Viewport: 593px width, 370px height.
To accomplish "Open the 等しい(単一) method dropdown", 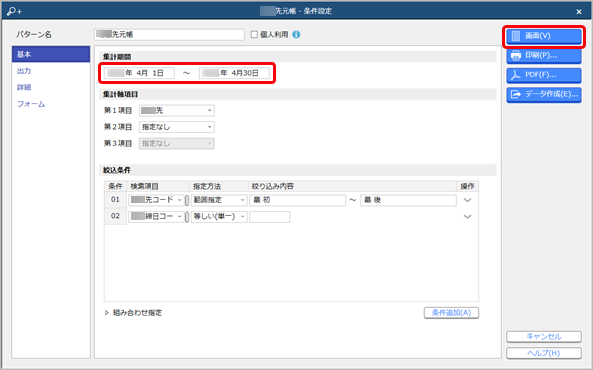I will point(219,216).
